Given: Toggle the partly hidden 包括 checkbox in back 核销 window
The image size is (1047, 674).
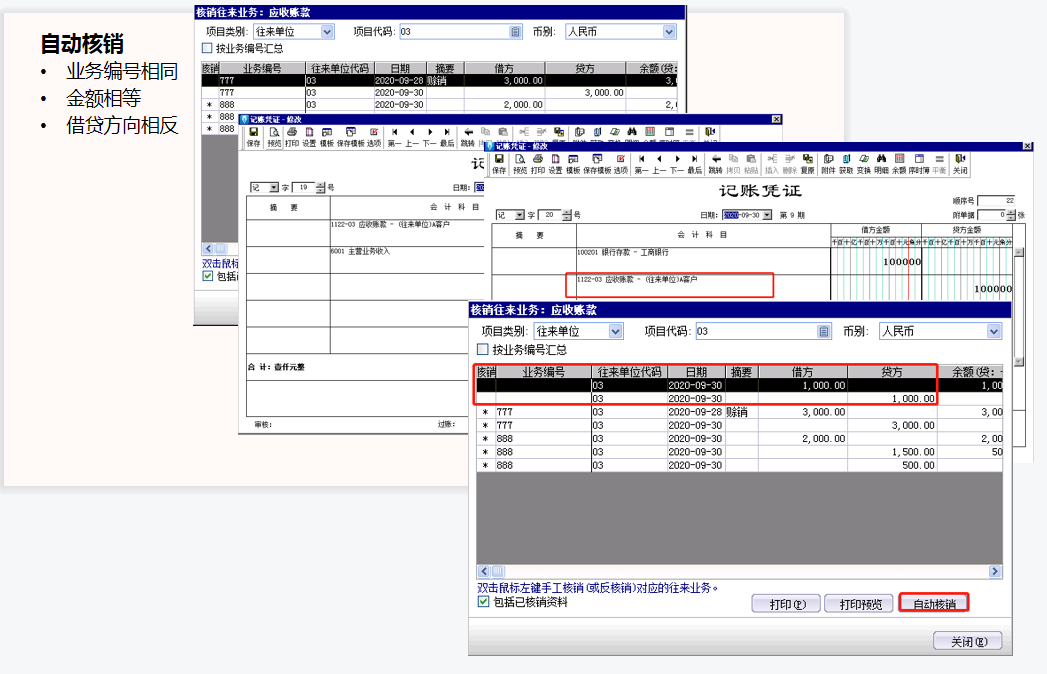Looking at the screenshot, I should [x=208, y=276].
